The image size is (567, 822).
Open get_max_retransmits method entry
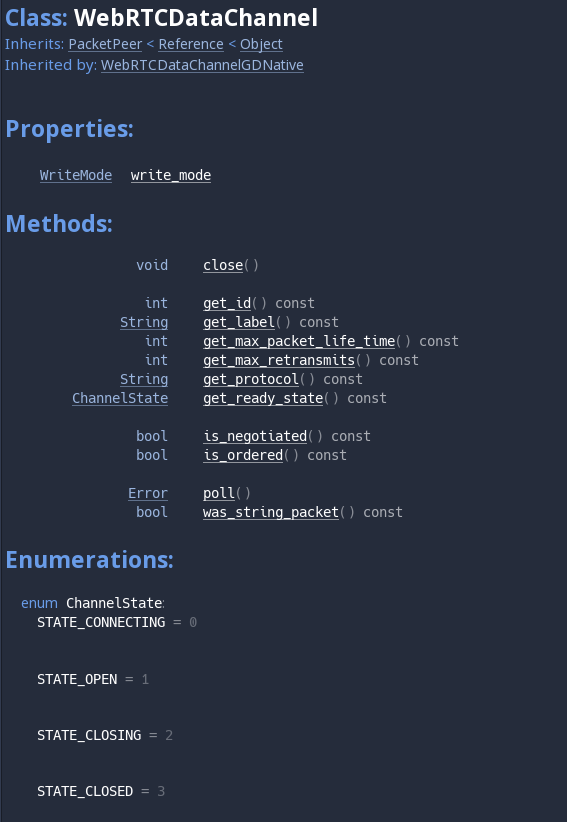point(279,360)
